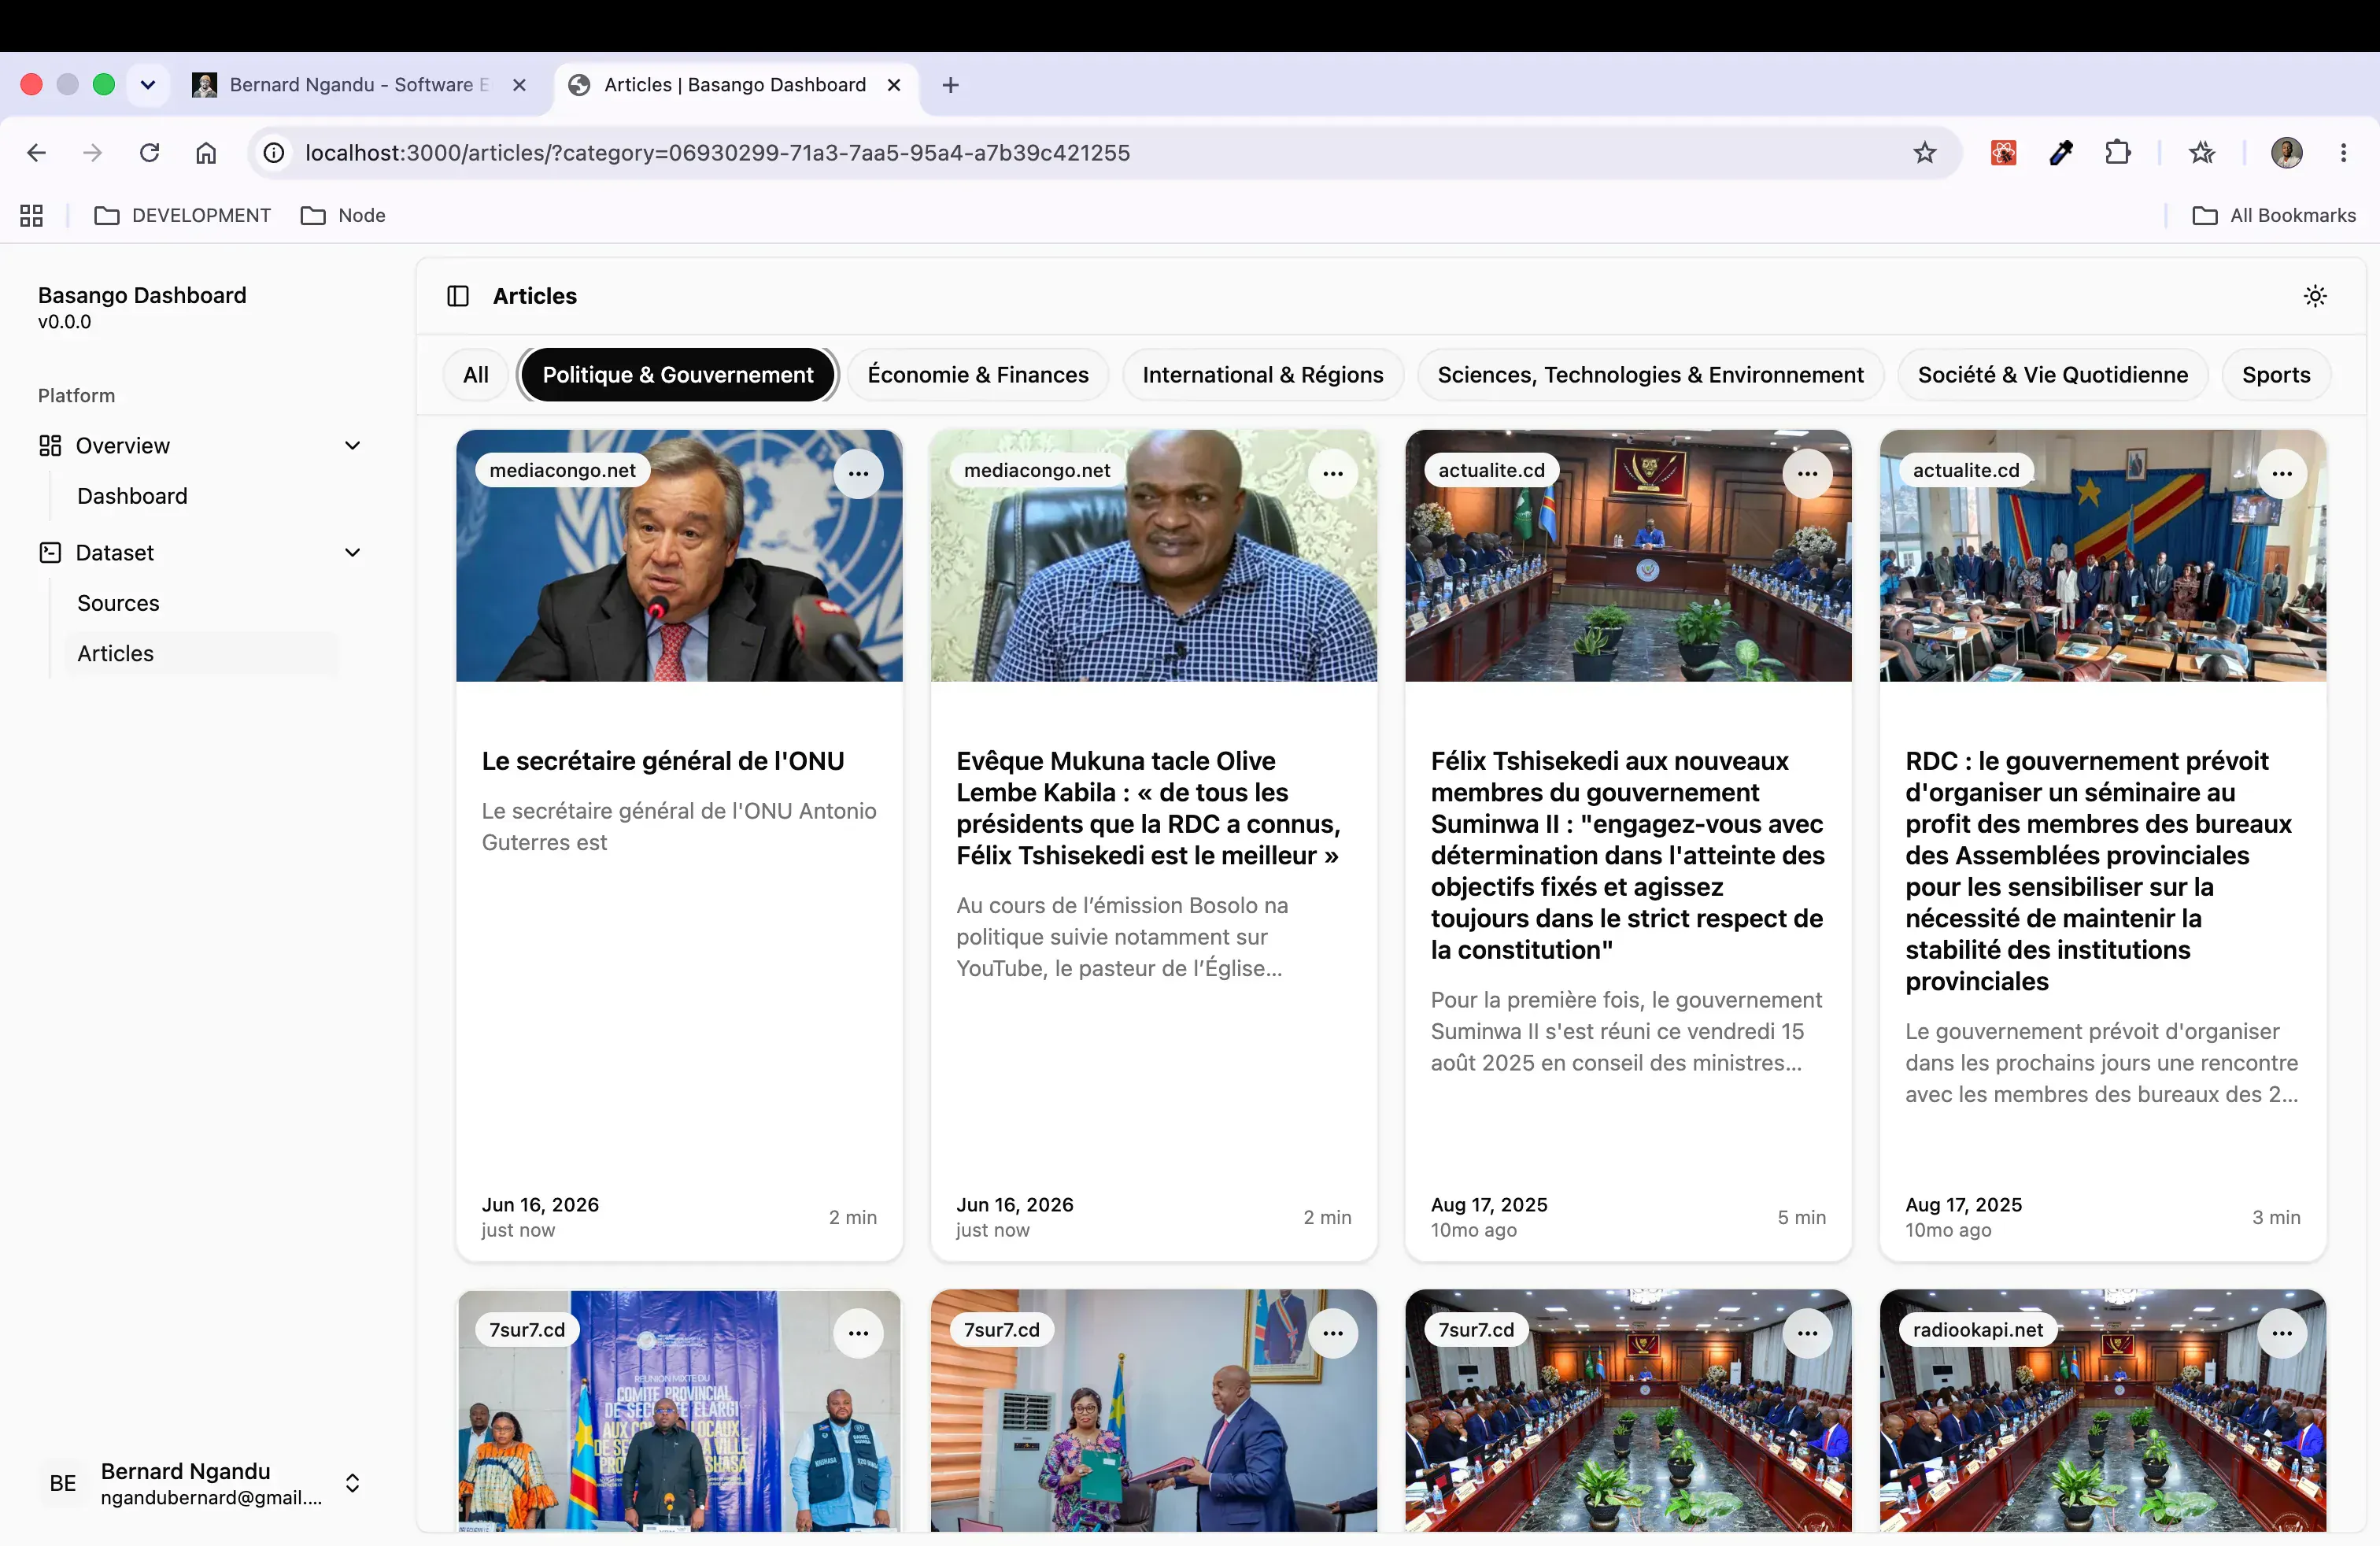Open options menu on Félix Tshisekedi card
This screenshot has height=1546, width=2380.
(1807, 473)
